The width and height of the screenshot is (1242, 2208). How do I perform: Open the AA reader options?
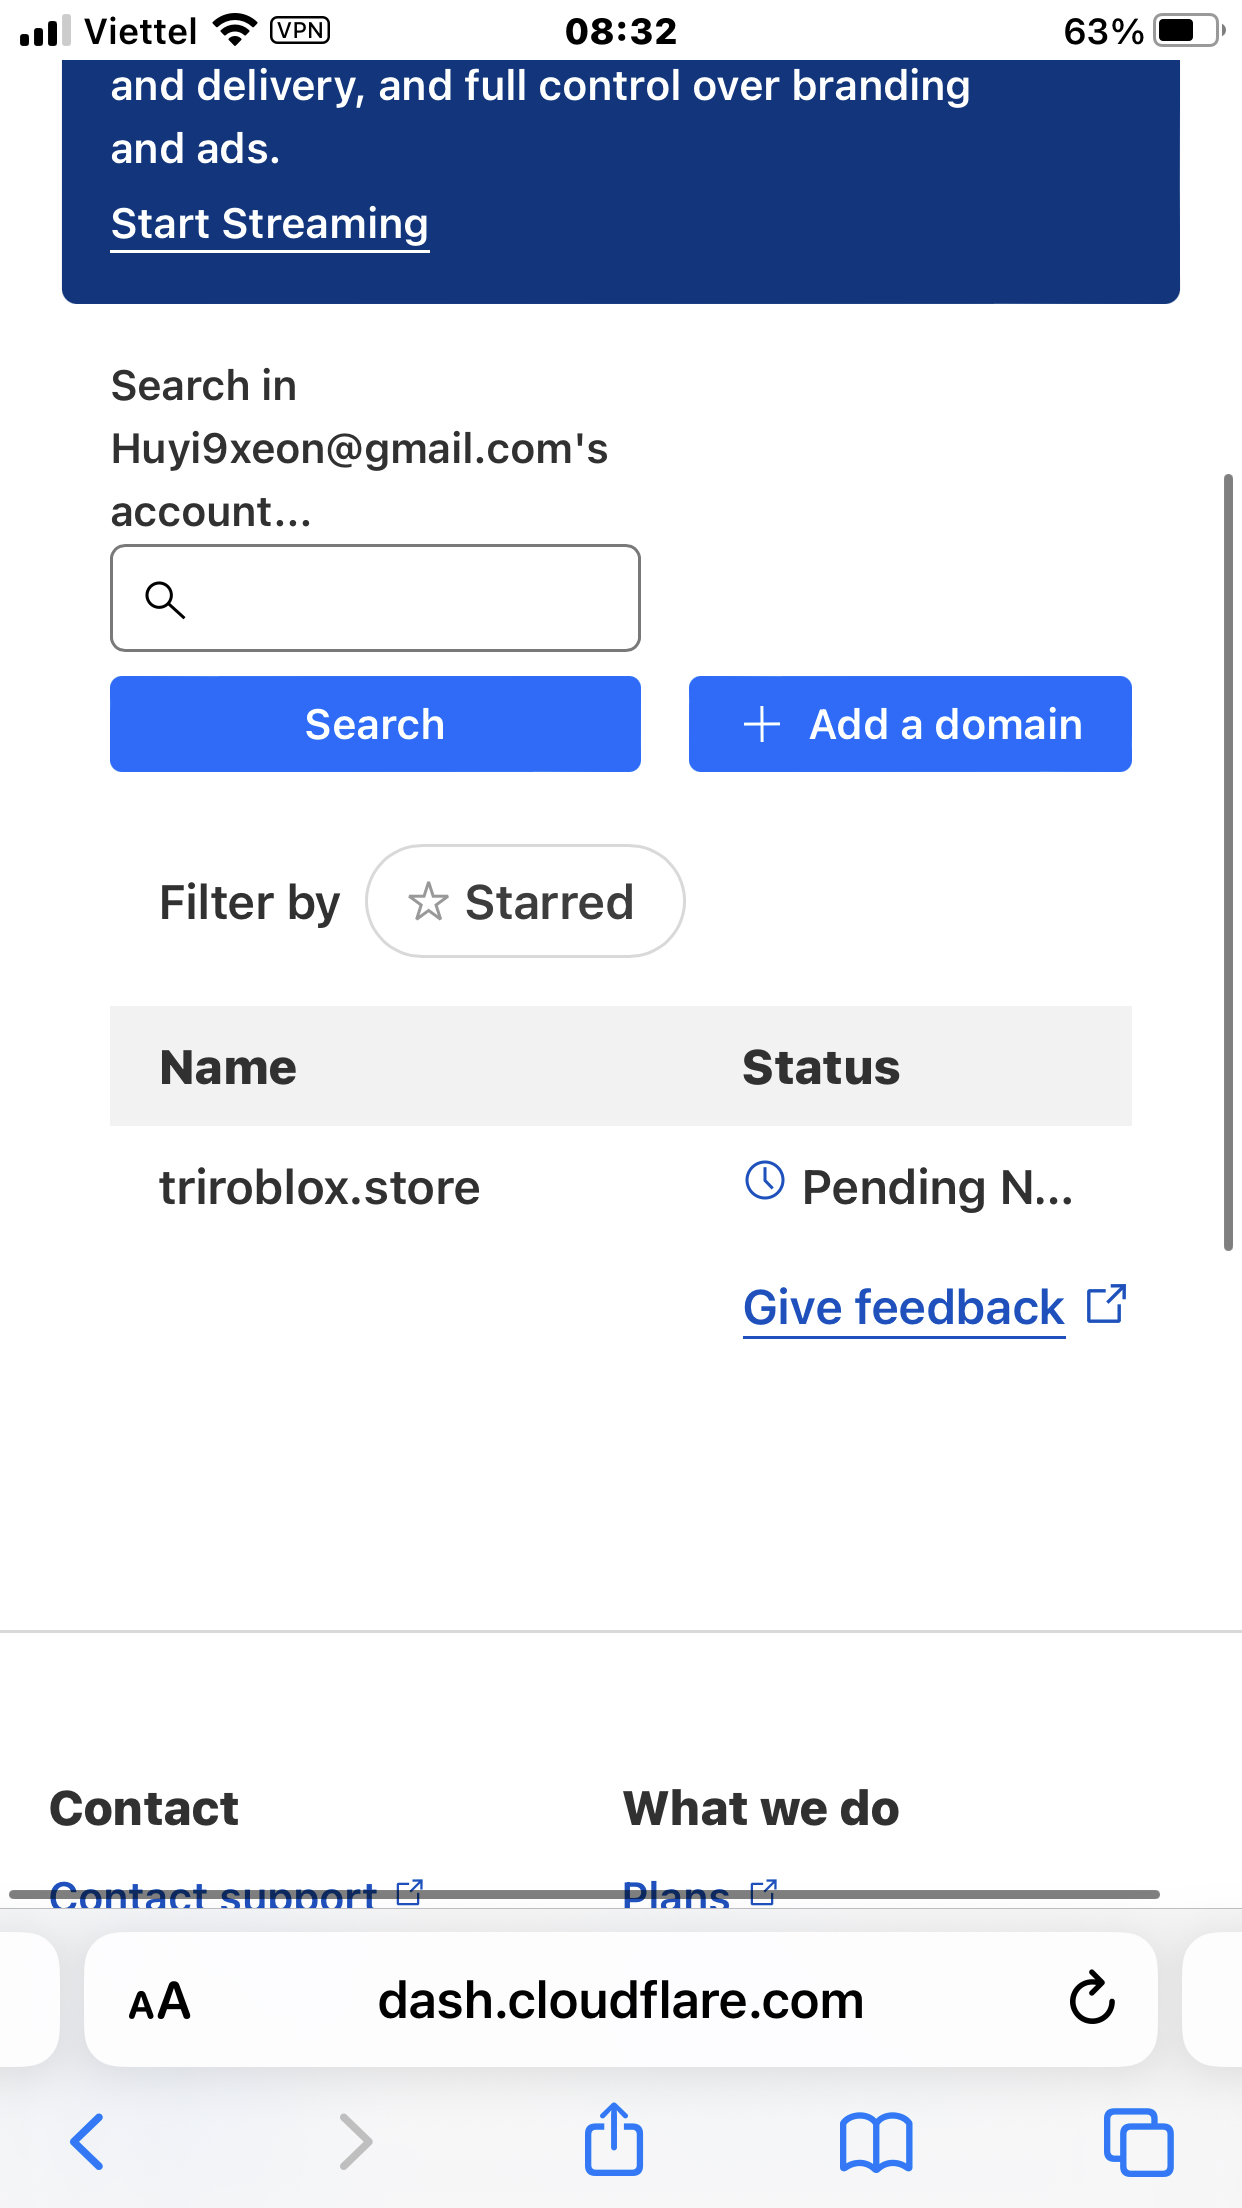(x=160, y=2001)
